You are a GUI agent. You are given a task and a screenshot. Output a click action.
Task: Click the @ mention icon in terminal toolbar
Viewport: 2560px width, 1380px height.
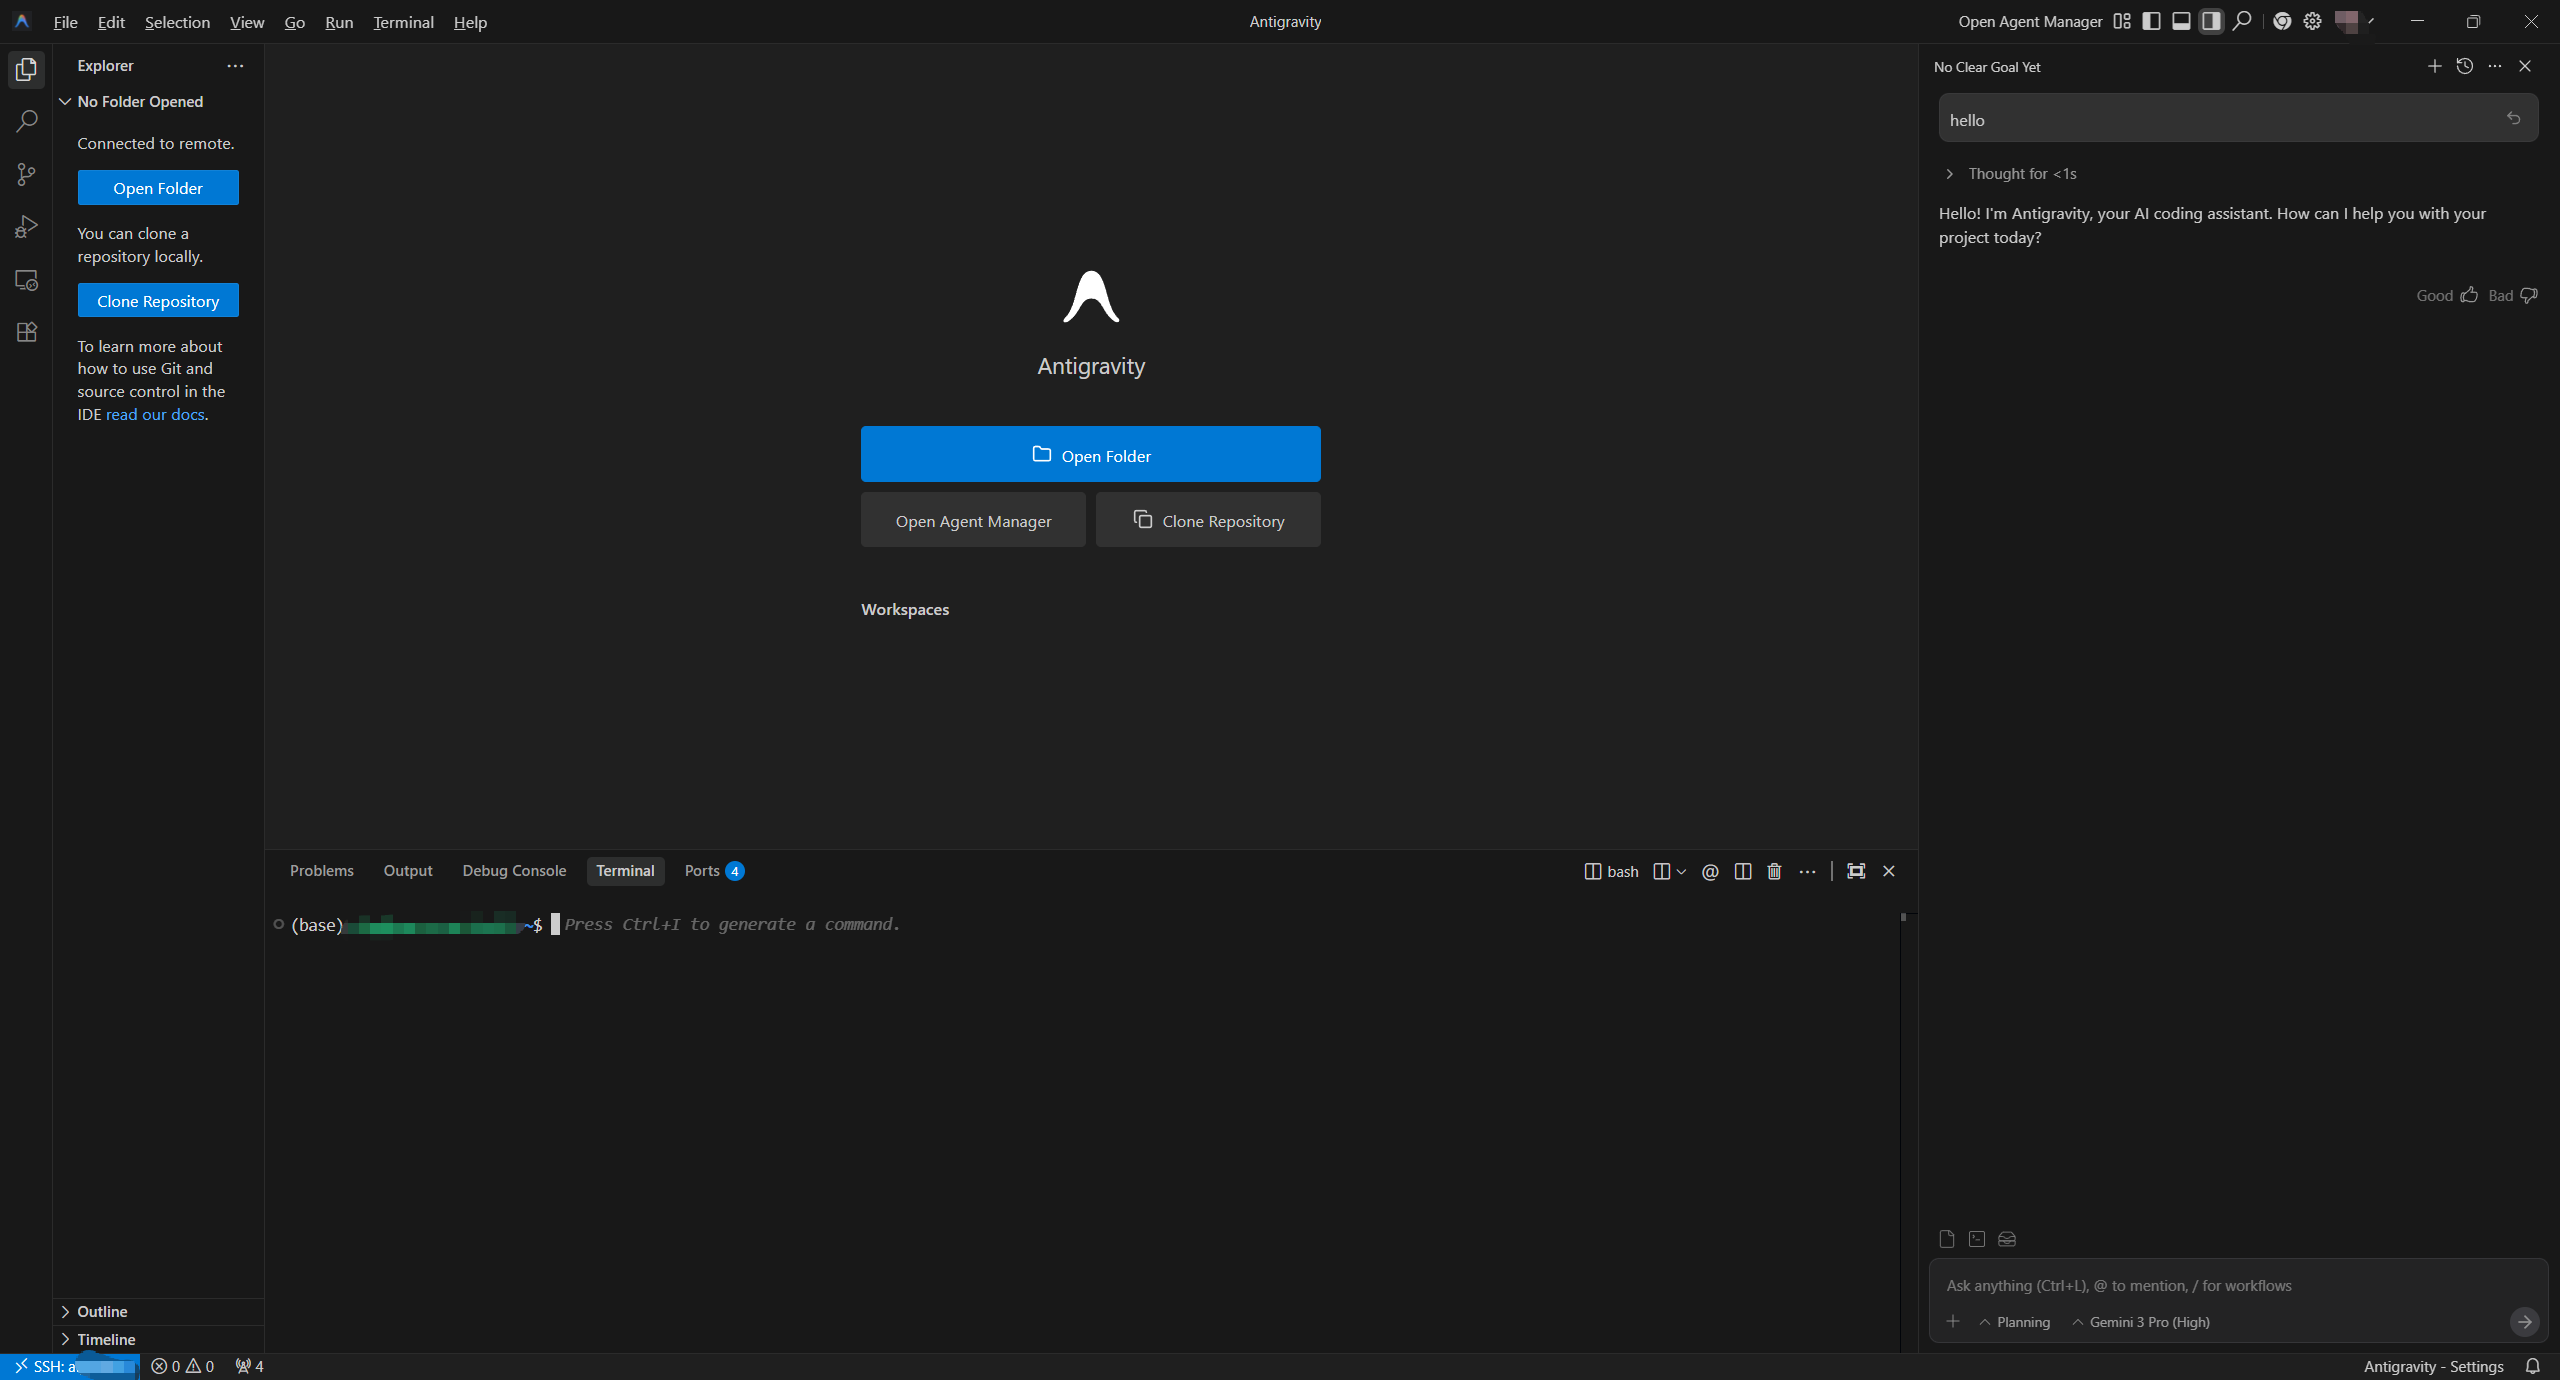[1710, 872]
